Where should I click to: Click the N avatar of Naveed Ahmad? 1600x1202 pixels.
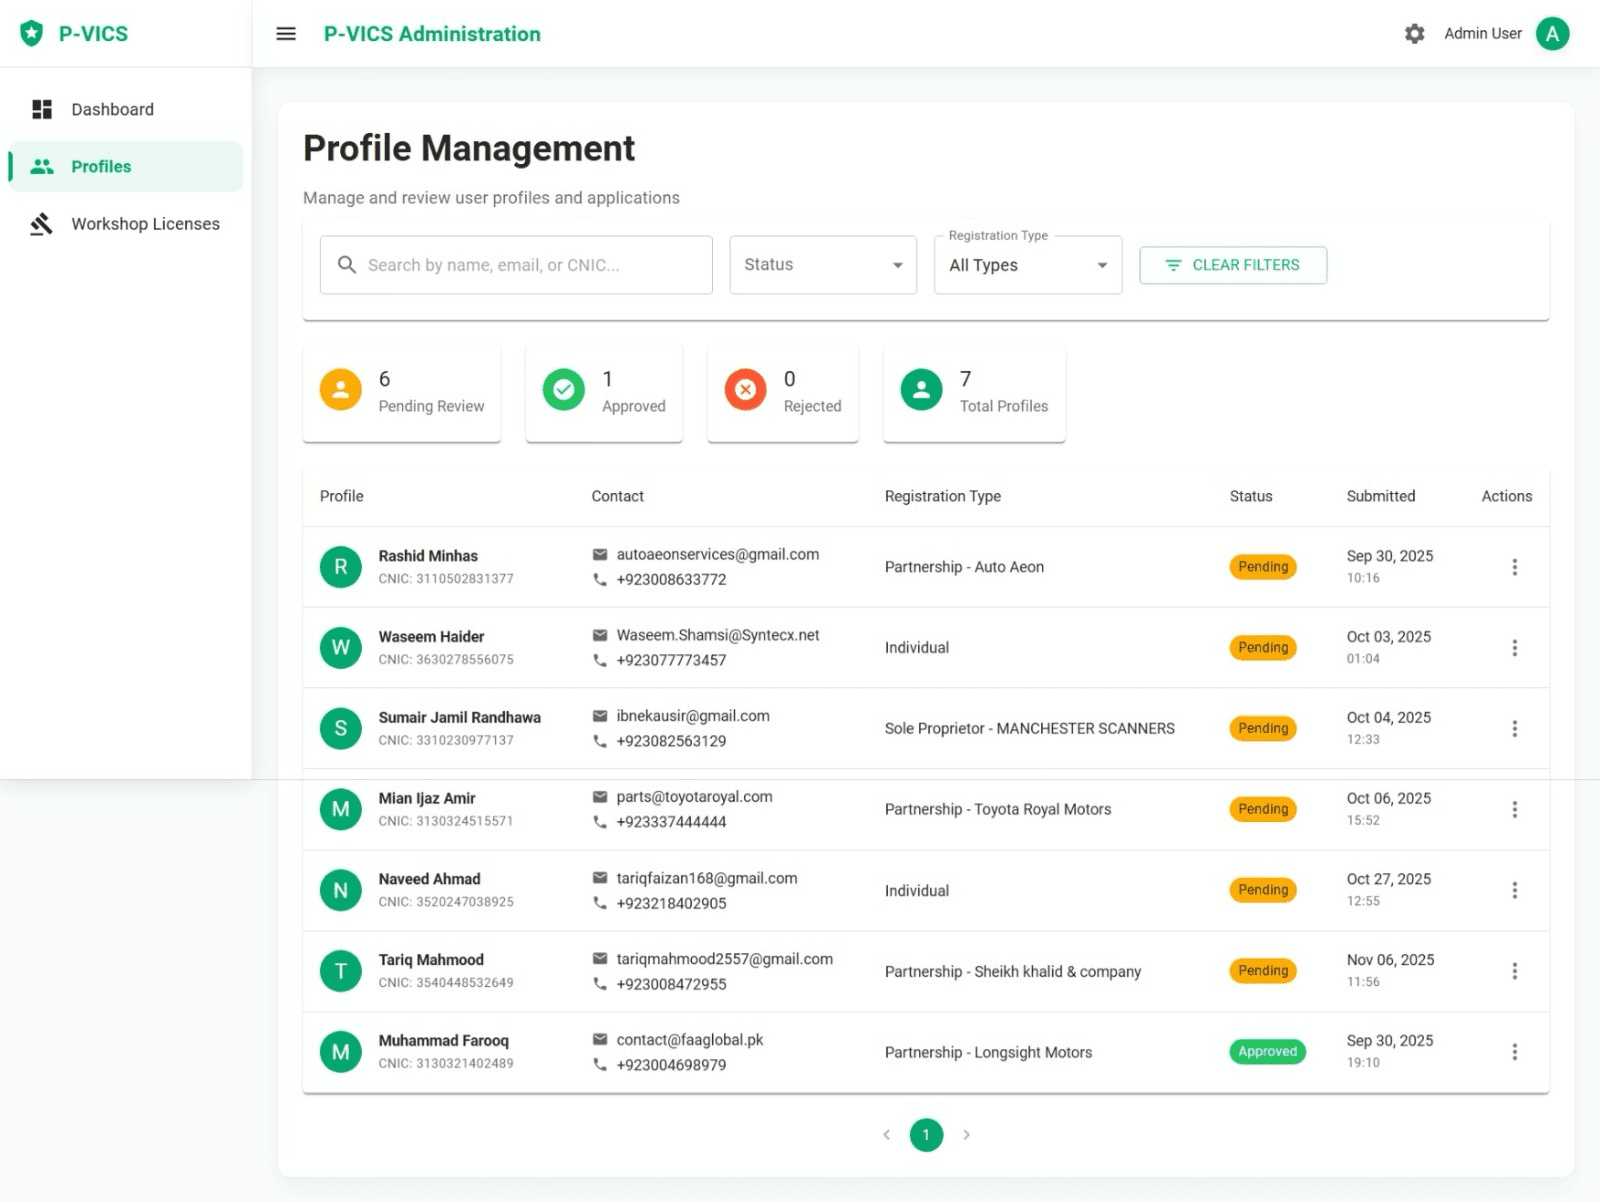341,890
